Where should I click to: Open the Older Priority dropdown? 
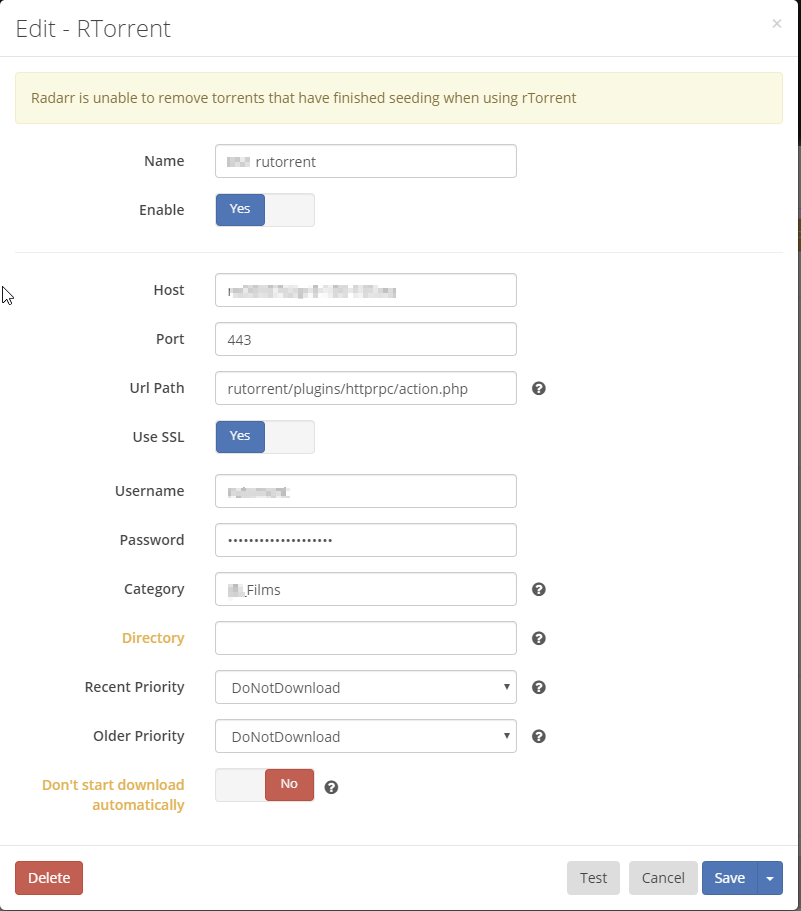click(x=365, y=736)
